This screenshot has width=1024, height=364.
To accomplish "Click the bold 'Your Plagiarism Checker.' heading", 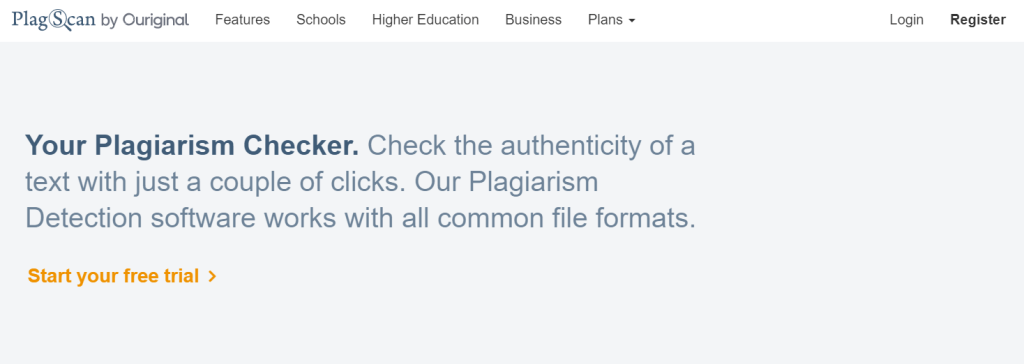I will pyautogui.click(x=192, y=145).
